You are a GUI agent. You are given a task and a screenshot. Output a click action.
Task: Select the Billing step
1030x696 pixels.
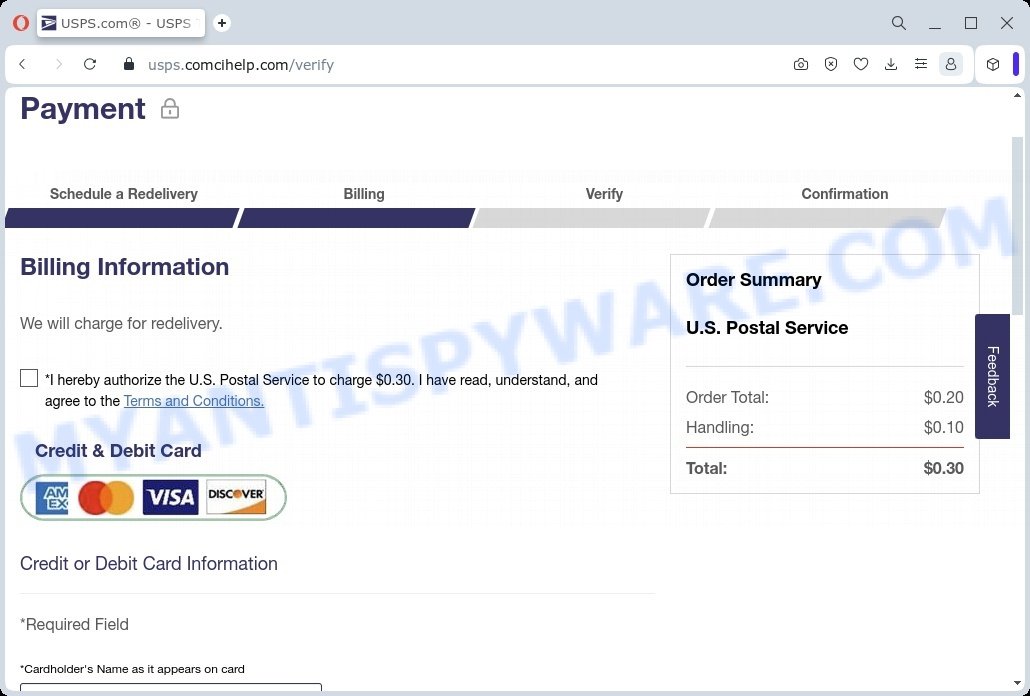tap(357, 205)
